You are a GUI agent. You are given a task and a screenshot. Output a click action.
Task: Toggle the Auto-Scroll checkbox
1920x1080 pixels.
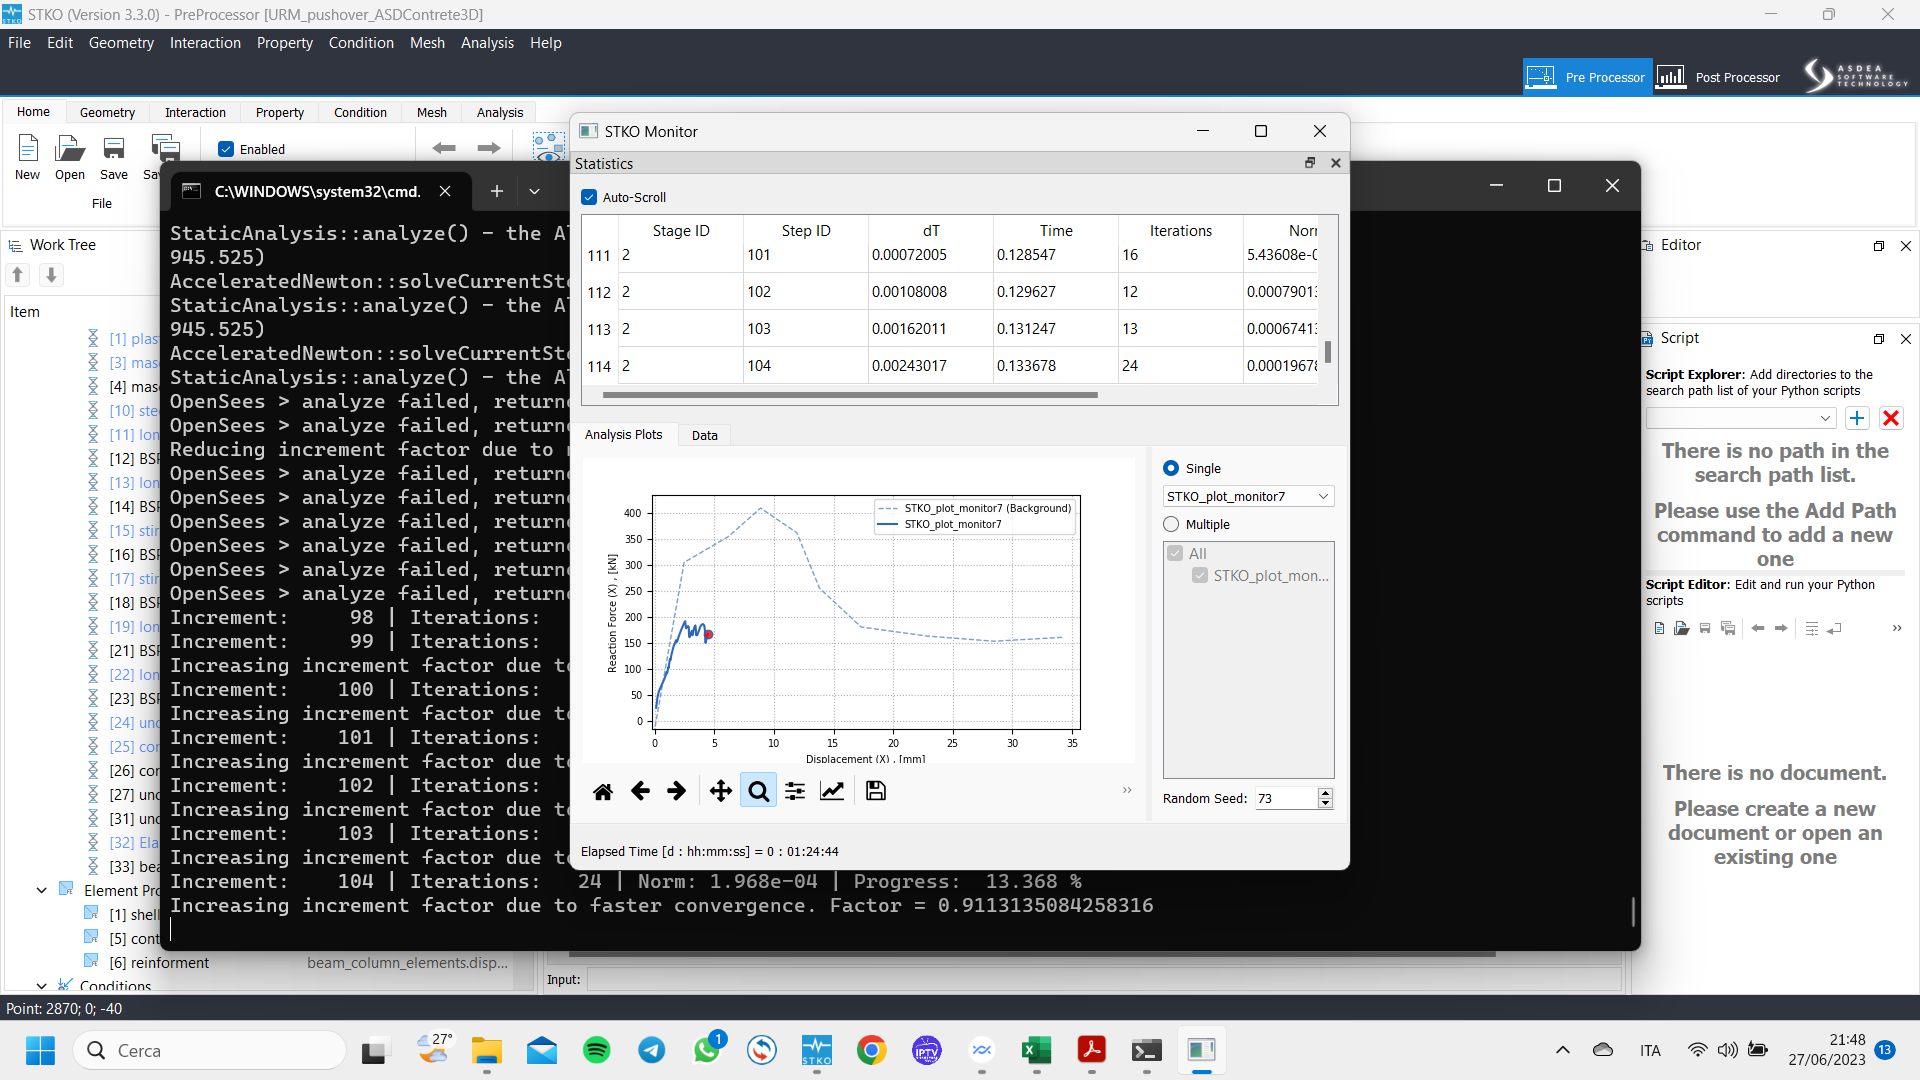(x=589, y=197)
